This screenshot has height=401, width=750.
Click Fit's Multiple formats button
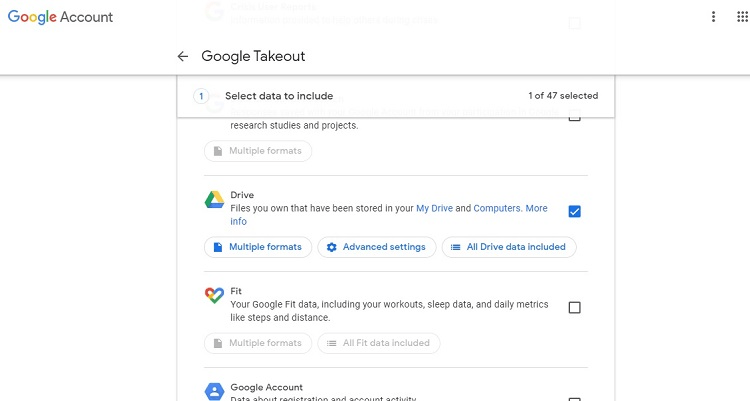click(258, 343)
